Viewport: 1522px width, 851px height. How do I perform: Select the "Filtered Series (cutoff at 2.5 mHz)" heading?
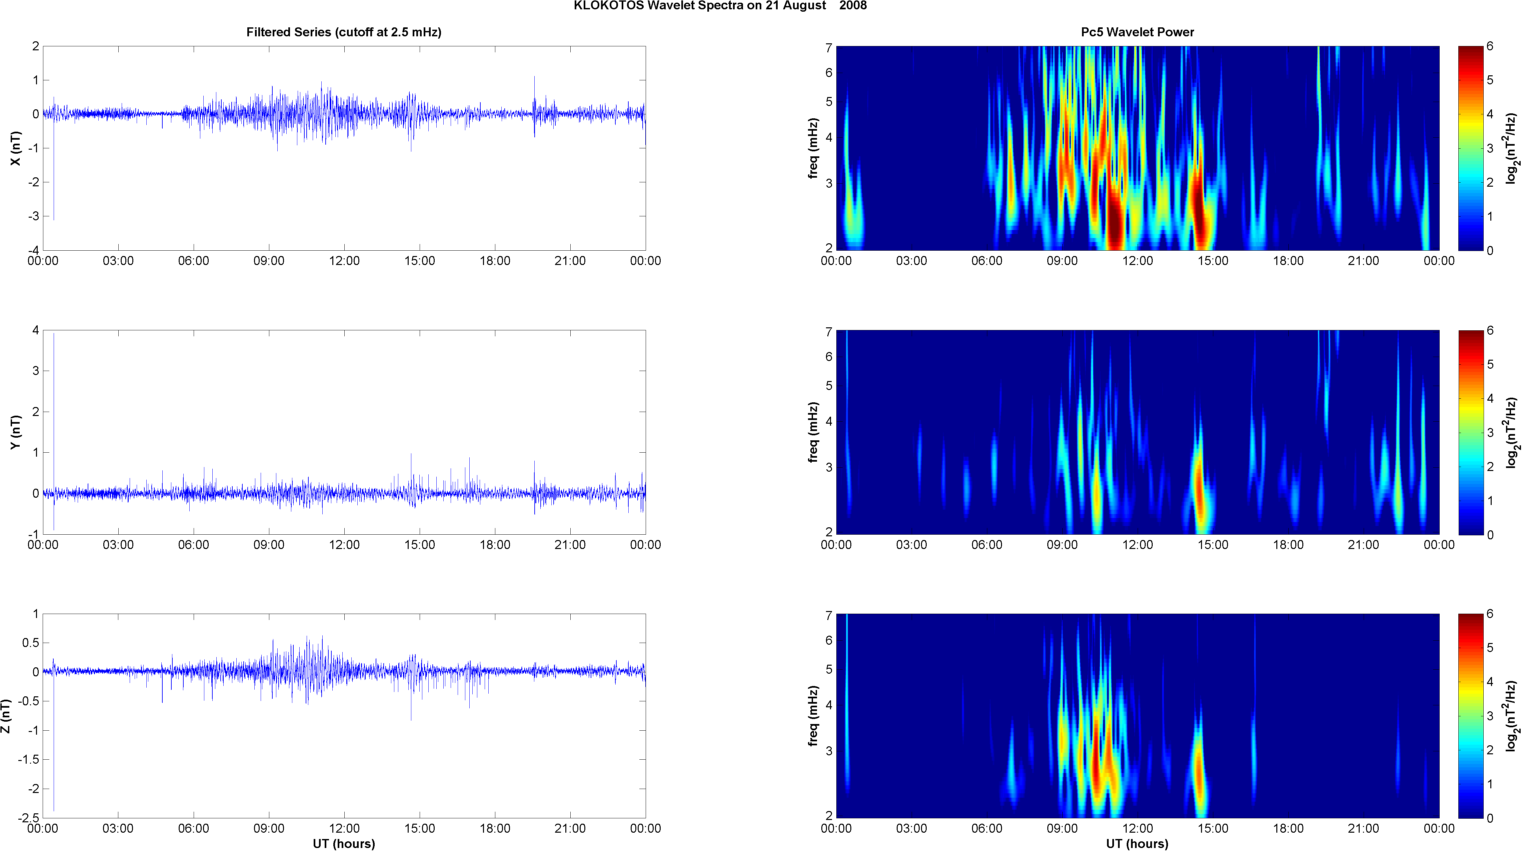click(x=344, y=32)
